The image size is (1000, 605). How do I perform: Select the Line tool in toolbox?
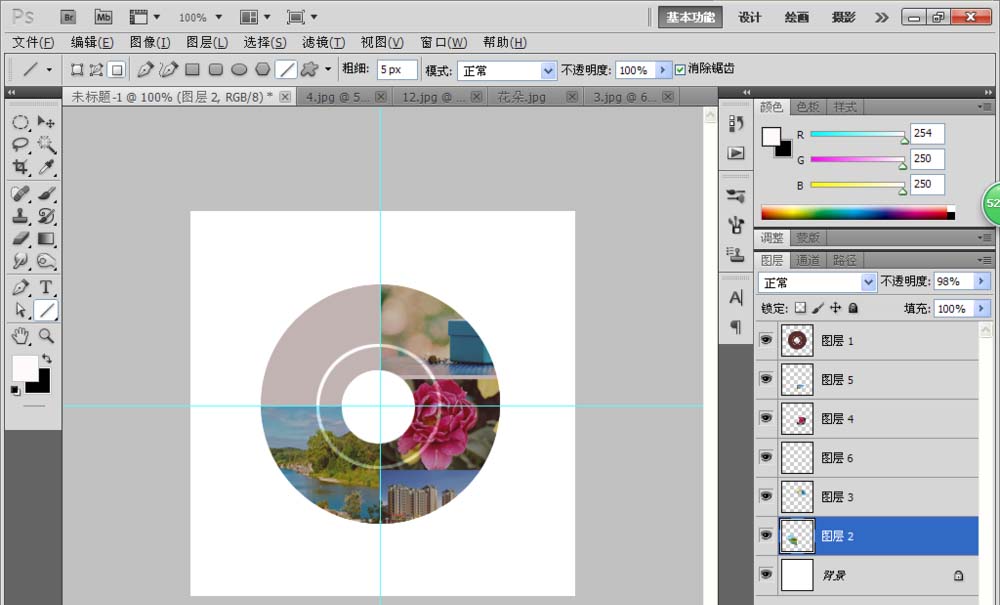(x=46, y=310)
